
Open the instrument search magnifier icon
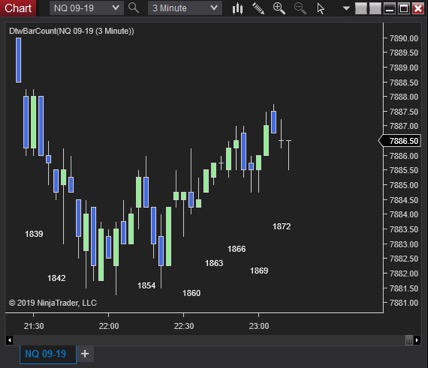(134, 8)
